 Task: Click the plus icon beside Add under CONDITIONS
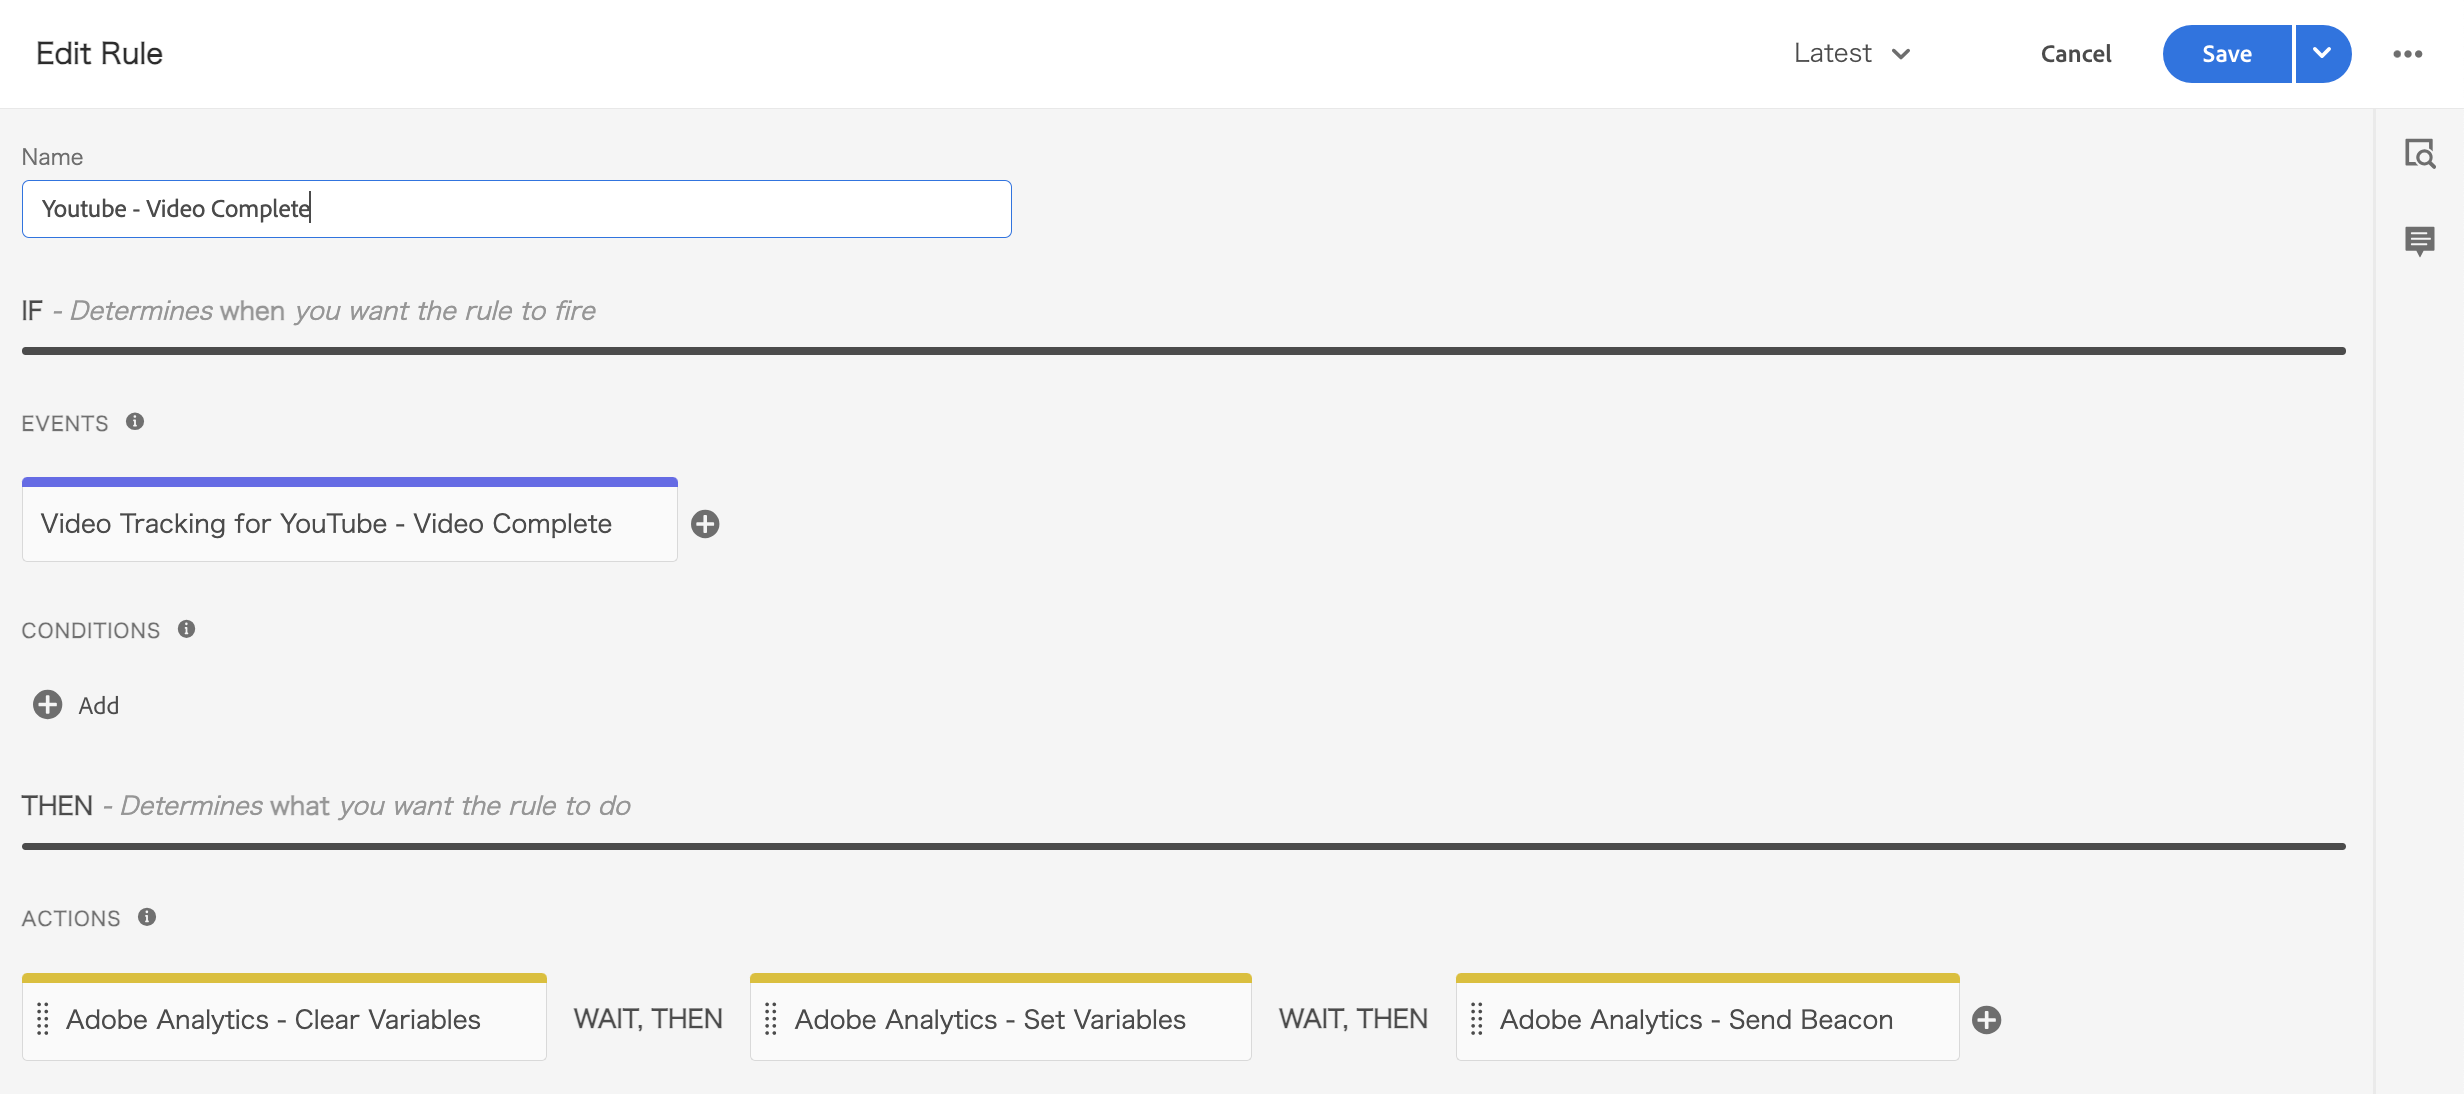click(x=45, y=705)
